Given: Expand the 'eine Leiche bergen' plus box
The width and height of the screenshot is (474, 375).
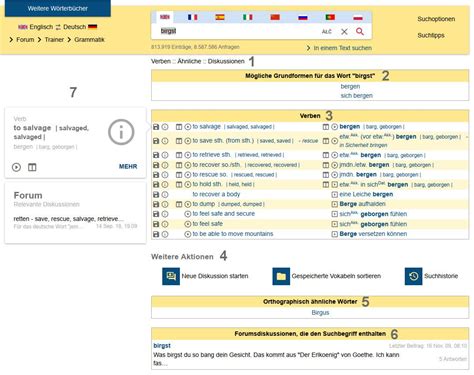Looking at the screenshot, I should [x=335, y=194].
